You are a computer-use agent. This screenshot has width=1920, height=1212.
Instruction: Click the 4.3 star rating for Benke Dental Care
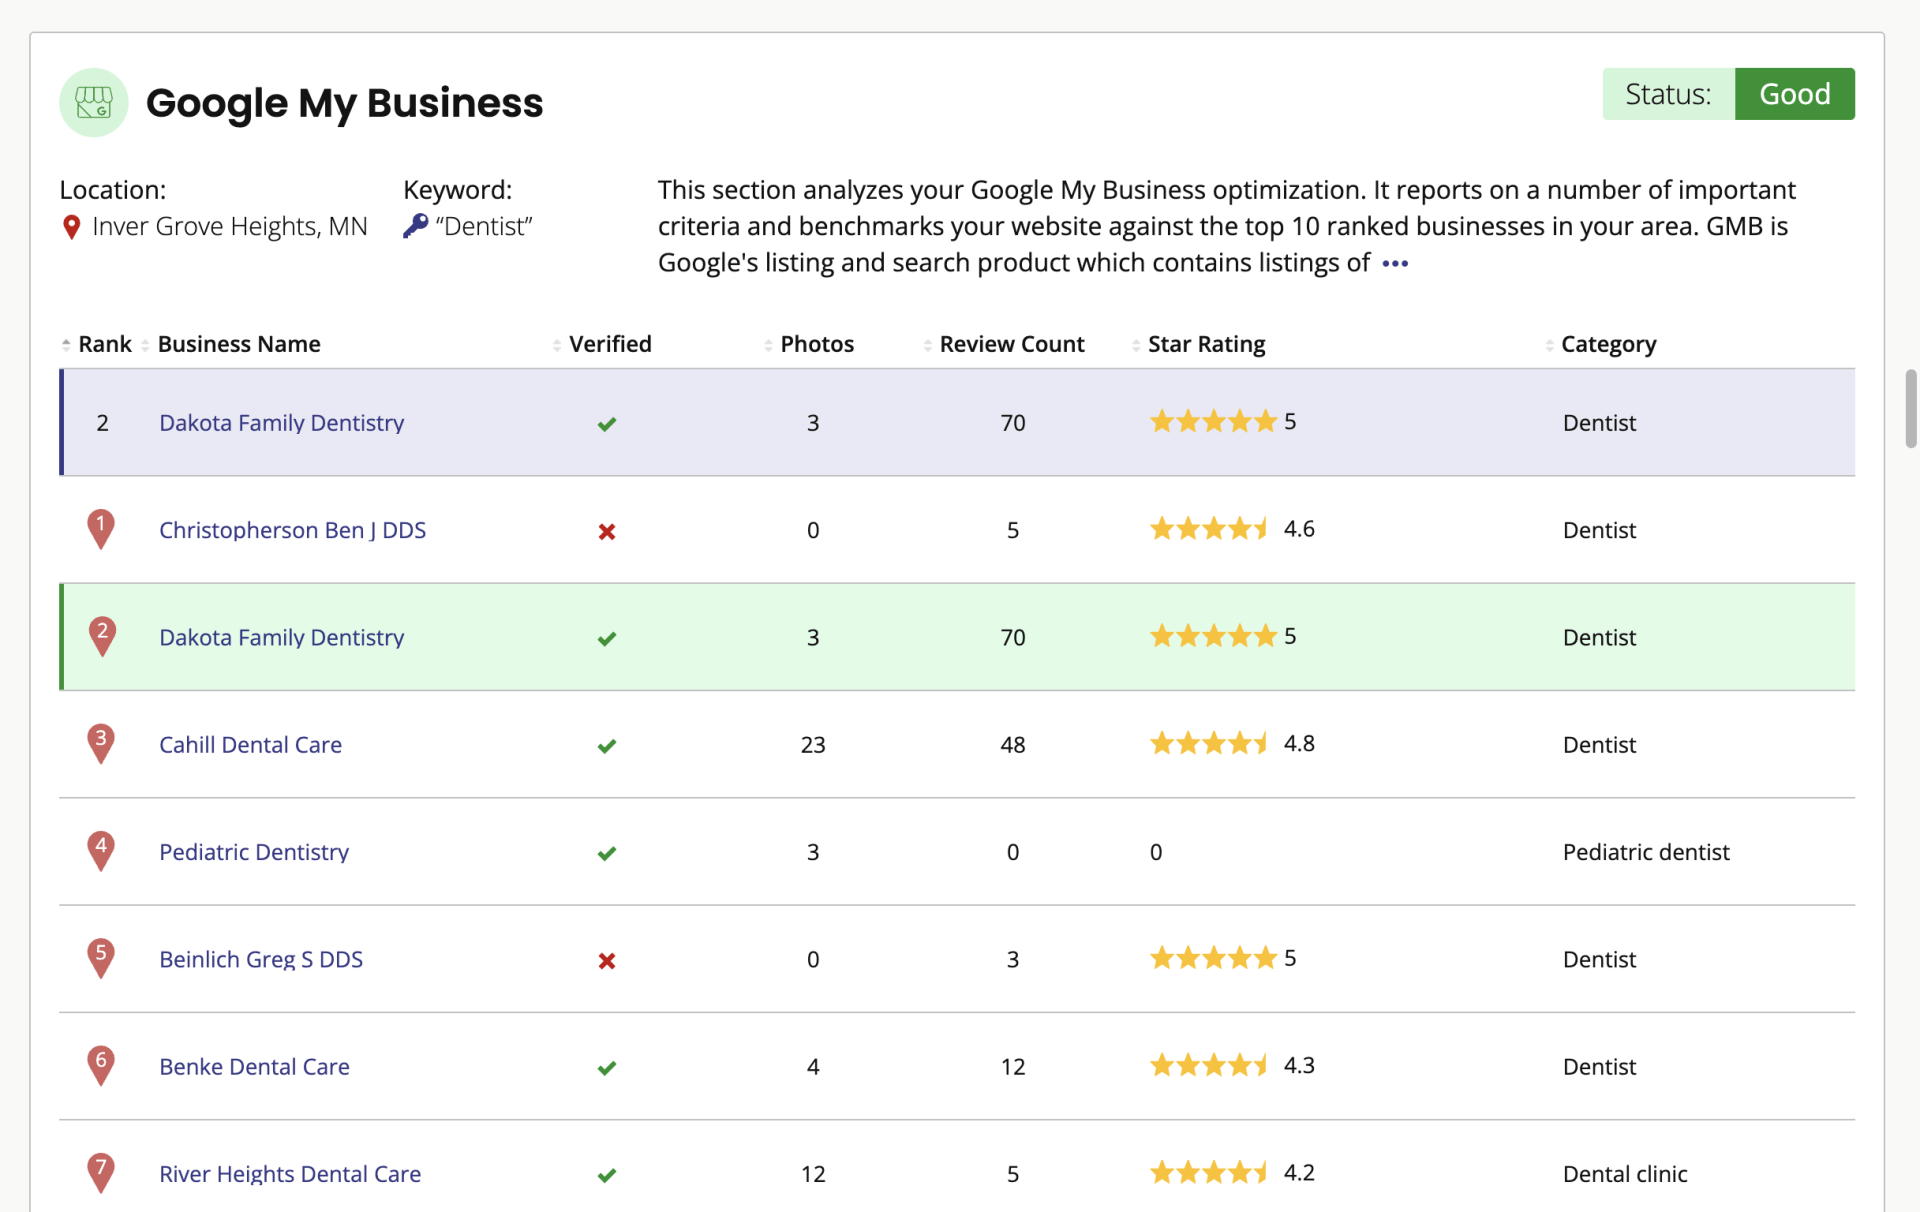pos(1232,1065)
